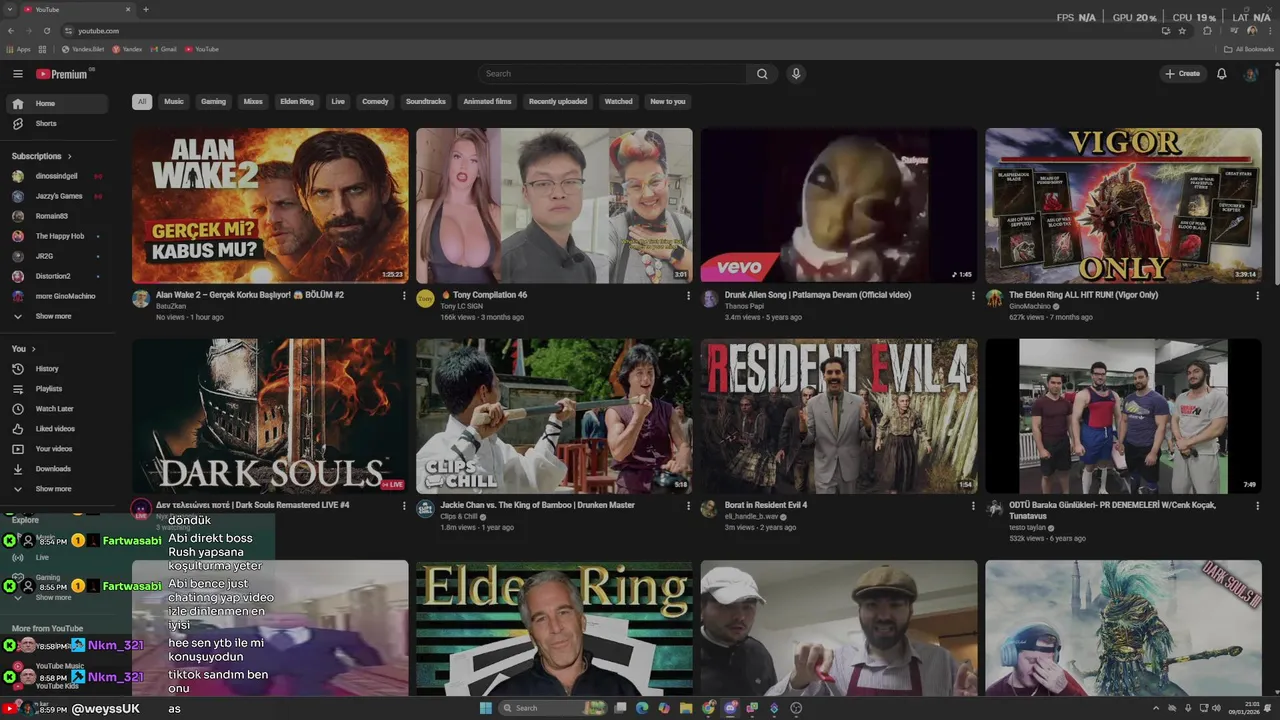Screen dimensions: 1280x720
Task: Select the Soundtracks filter chip
Action: click(x=426, y=101)
